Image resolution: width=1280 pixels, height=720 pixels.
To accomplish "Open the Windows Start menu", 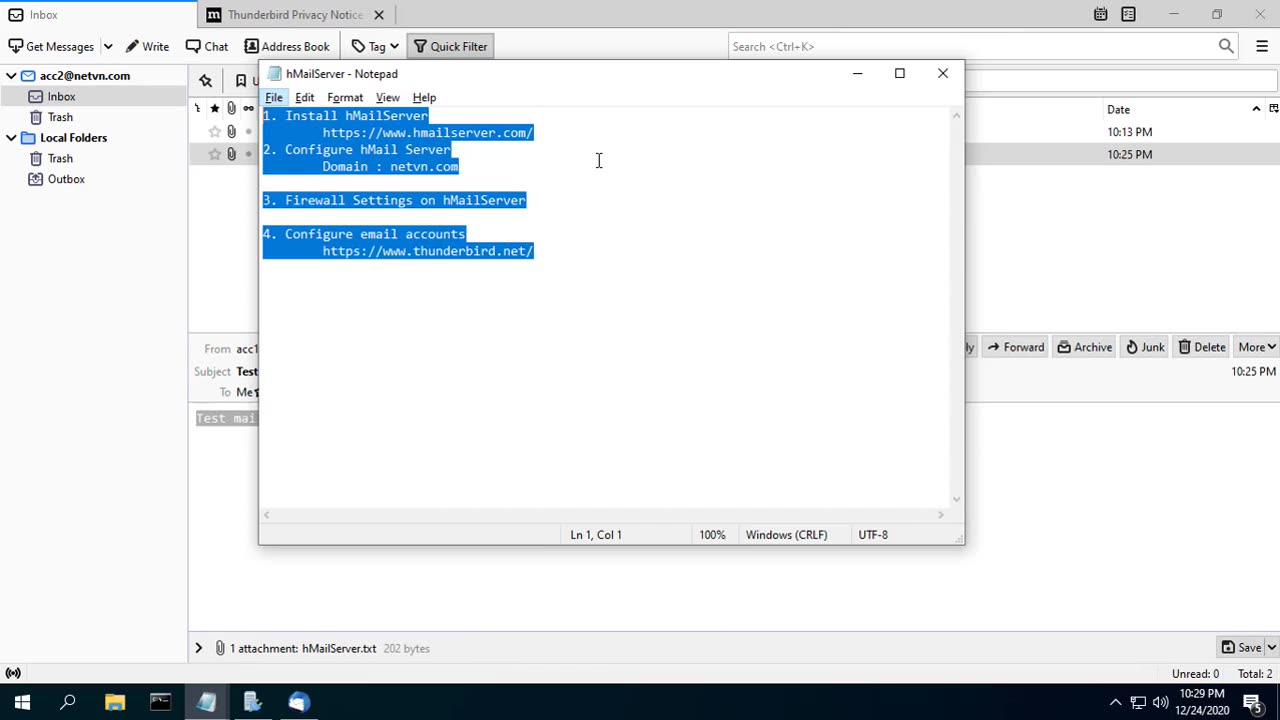I will (22, 702).
